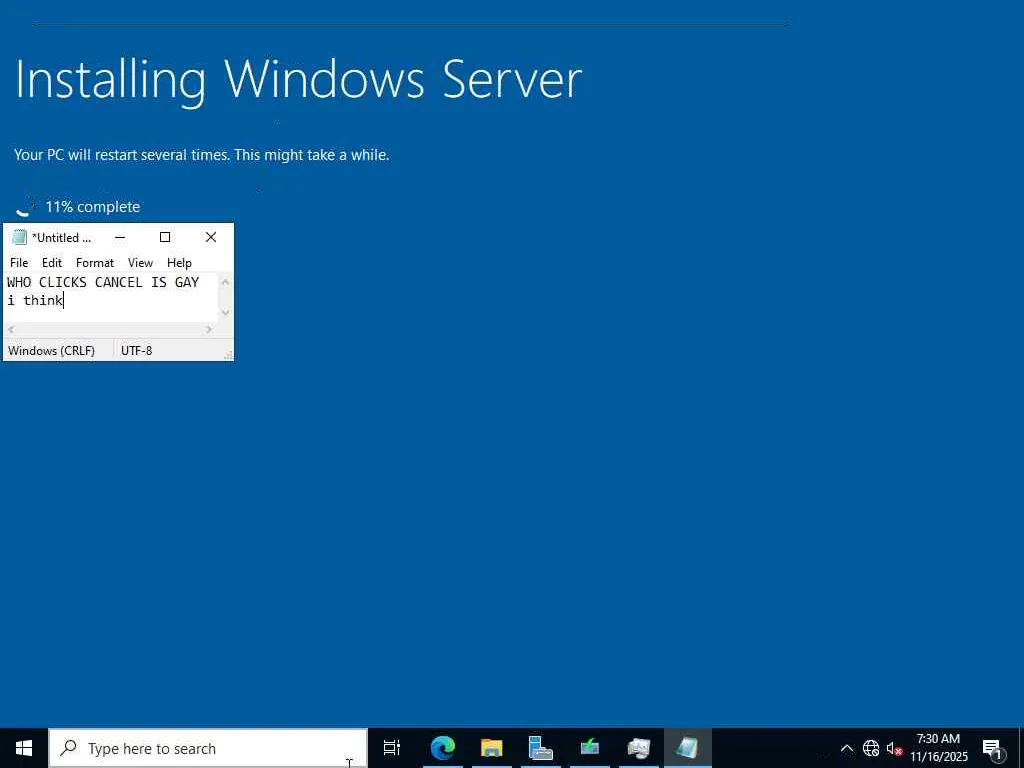Screen dimensions: 1024x768
Task: Maximize the Untitled Notepad window
Action: (x=165, y=237)
